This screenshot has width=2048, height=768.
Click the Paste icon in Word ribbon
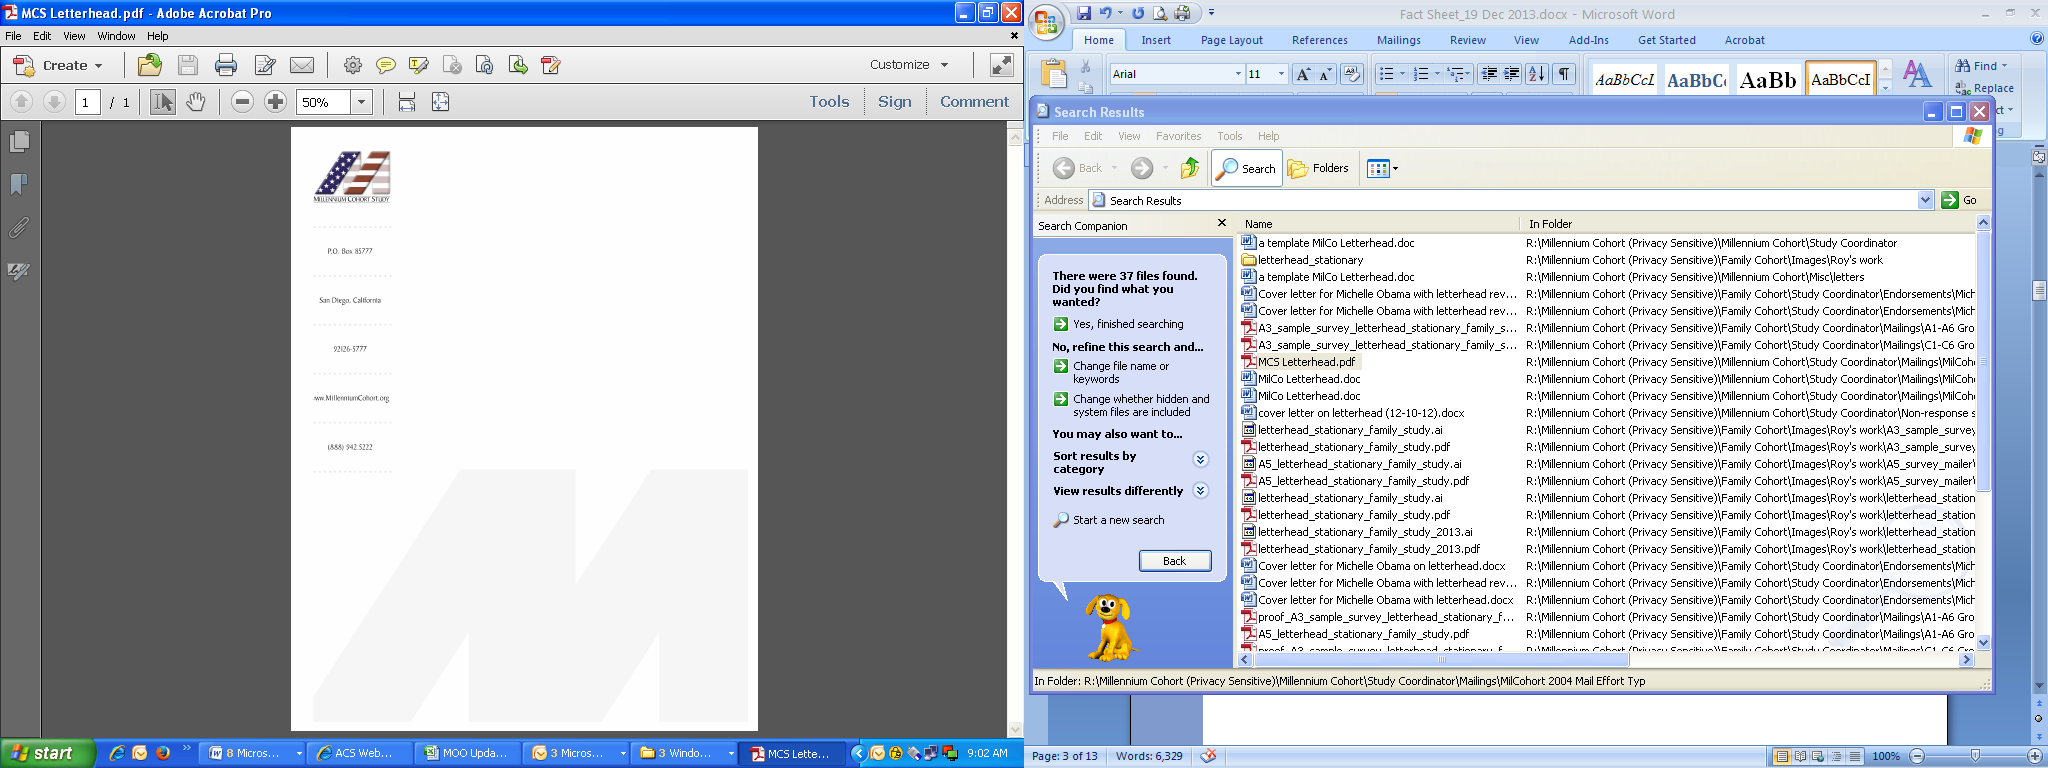1054,74
